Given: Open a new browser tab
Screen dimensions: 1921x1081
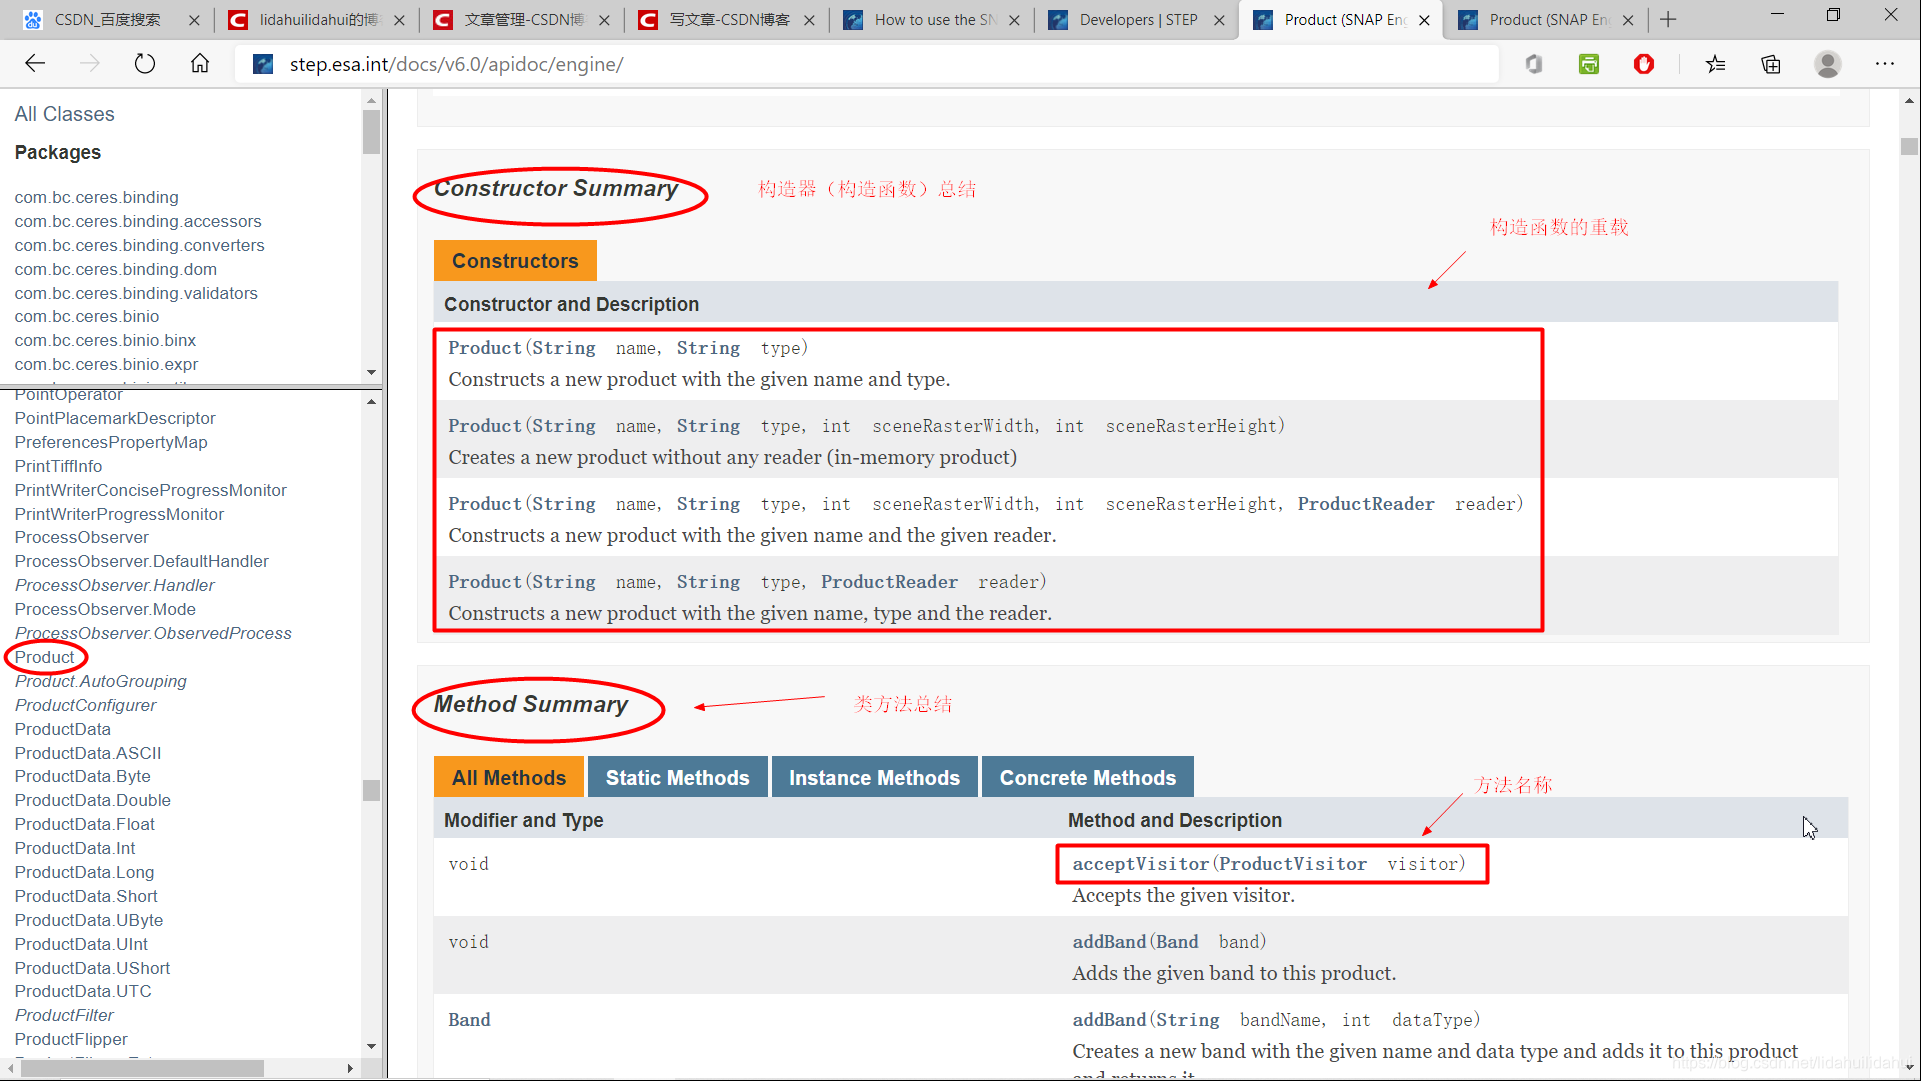Looking at the screenshot, I should click(x=1668, y=19).
